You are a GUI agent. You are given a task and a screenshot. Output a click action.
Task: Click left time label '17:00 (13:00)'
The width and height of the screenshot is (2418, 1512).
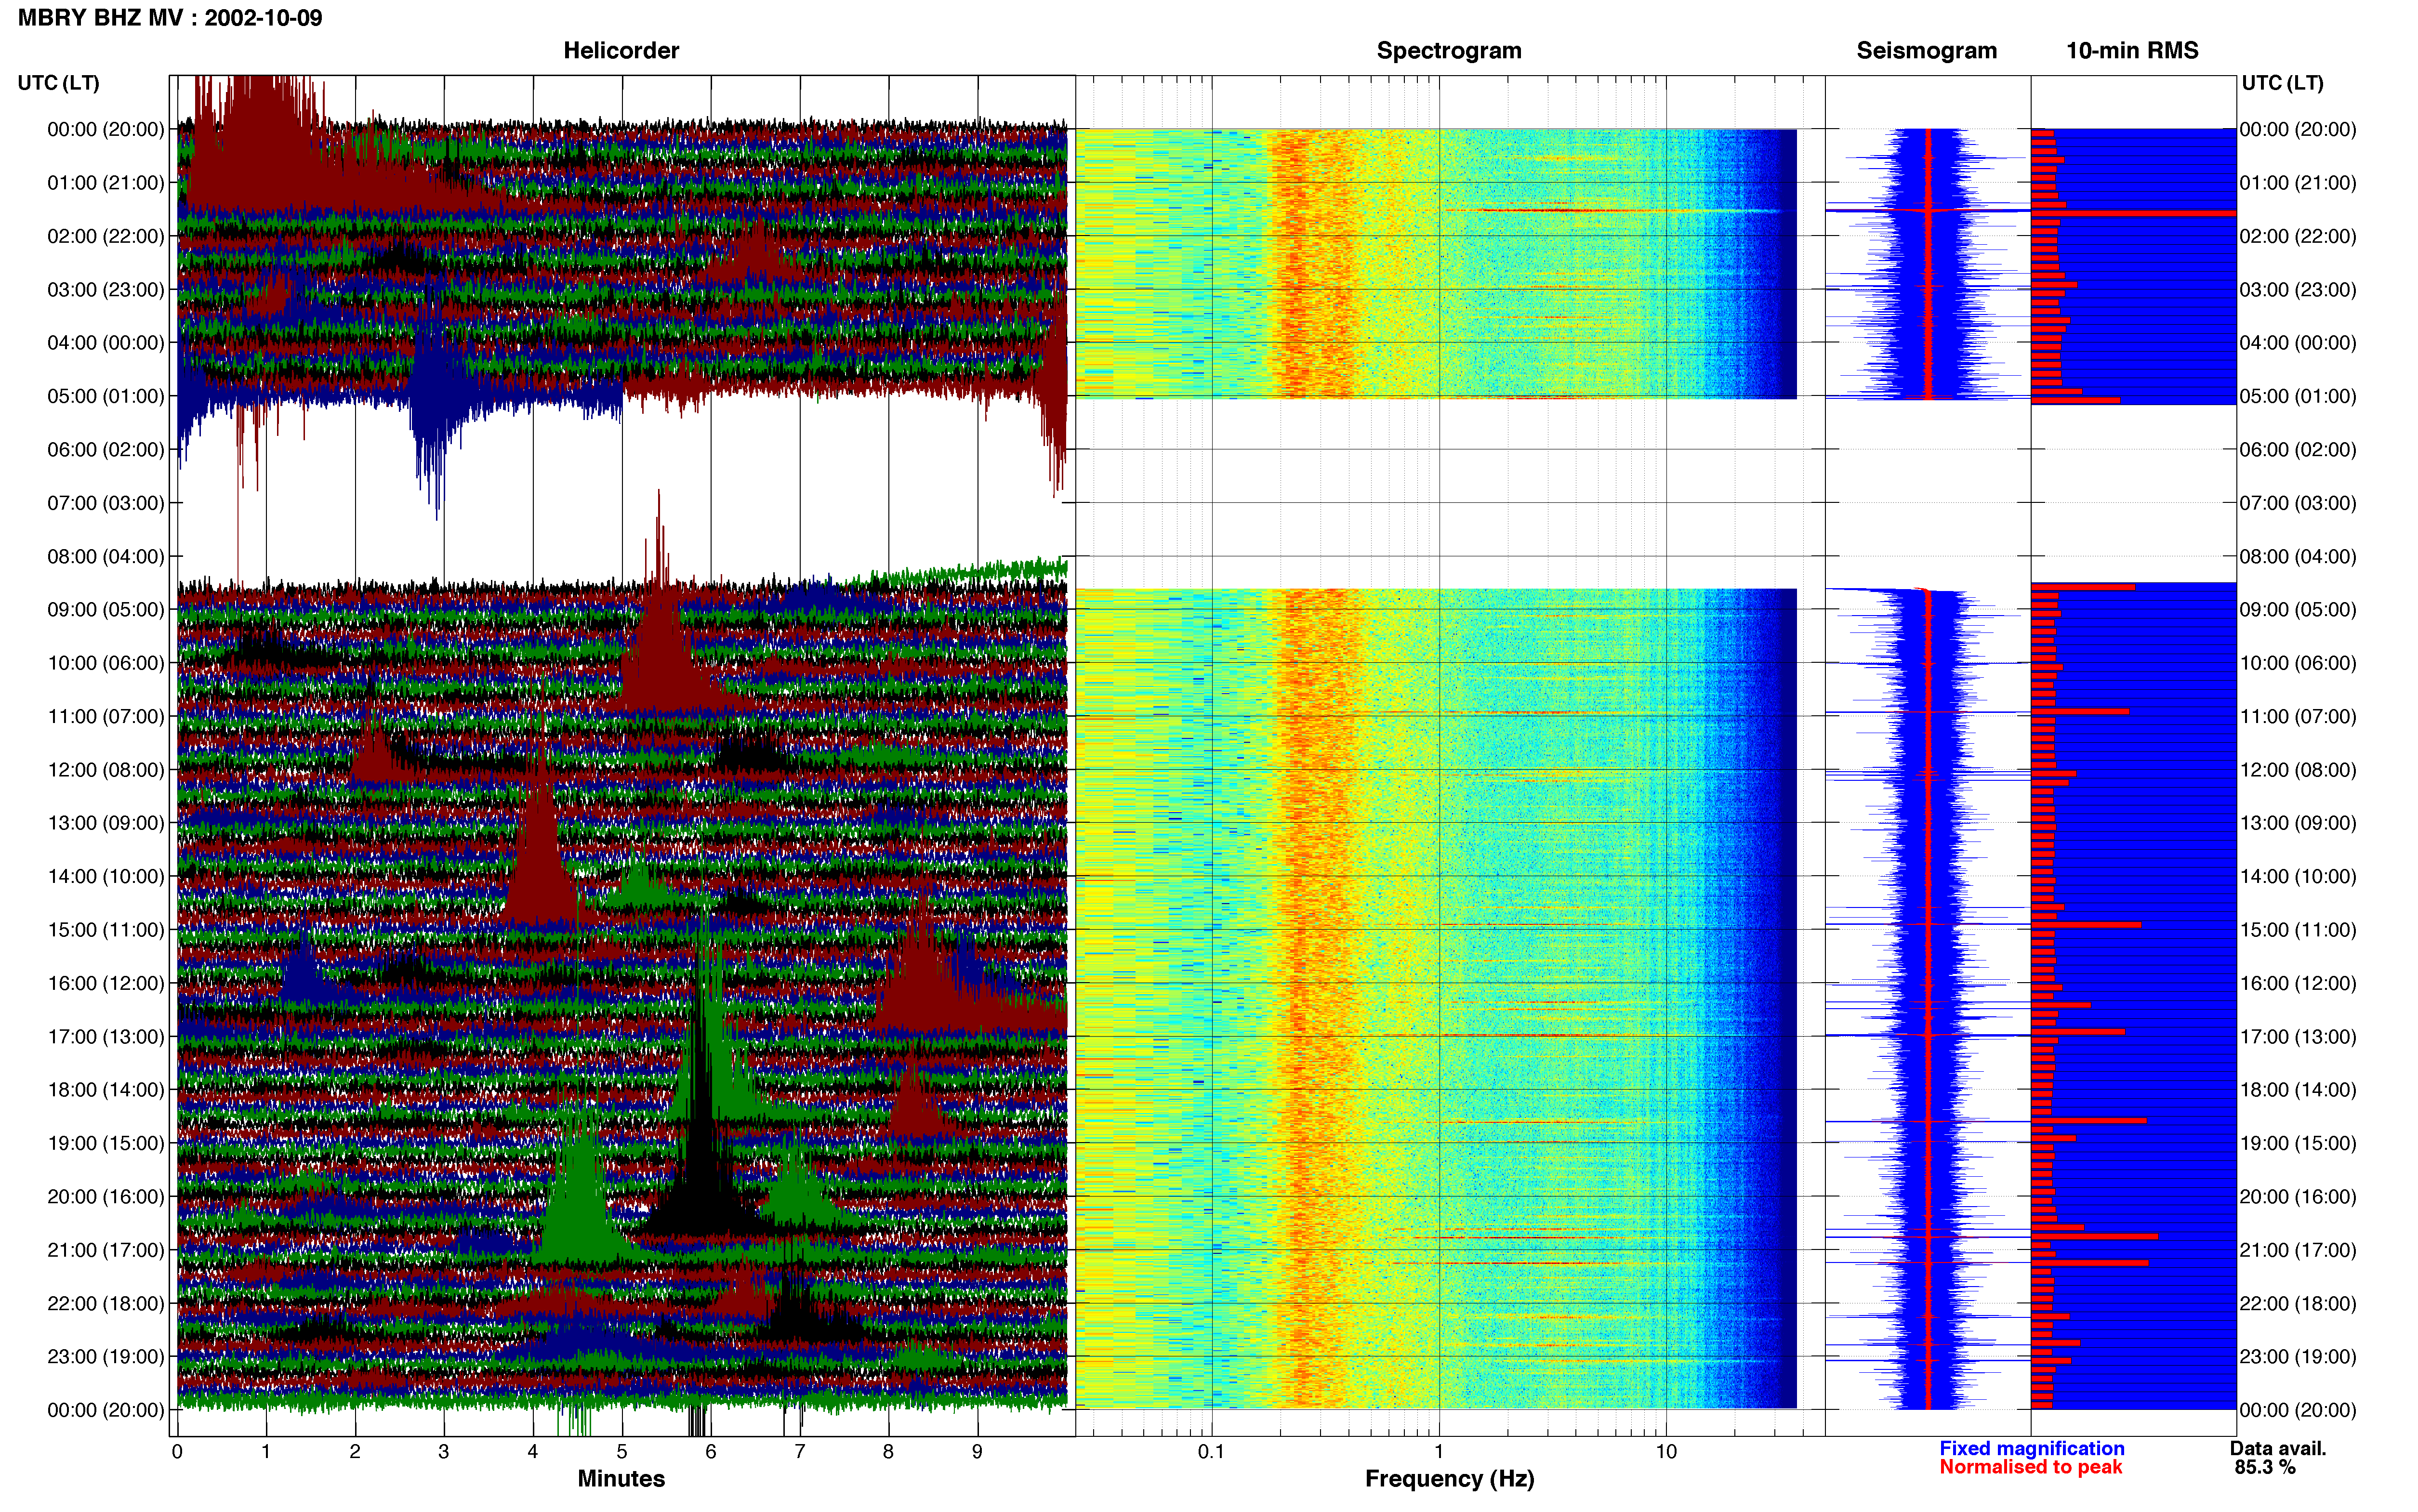(106, 1037)
